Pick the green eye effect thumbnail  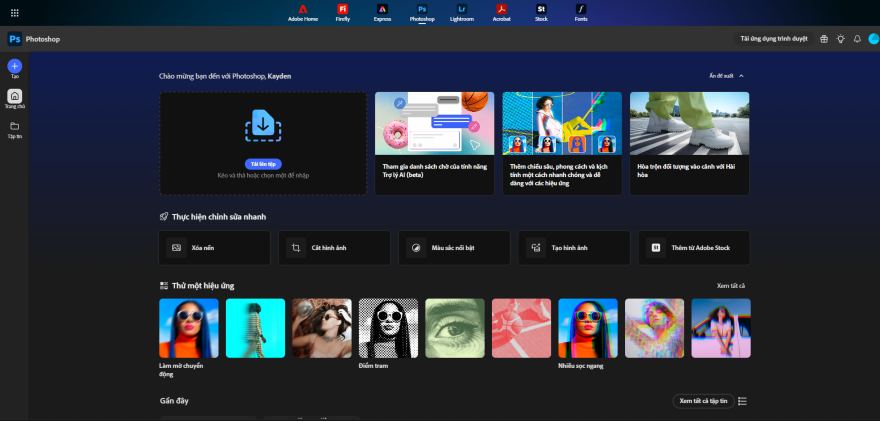coord(455,328)
